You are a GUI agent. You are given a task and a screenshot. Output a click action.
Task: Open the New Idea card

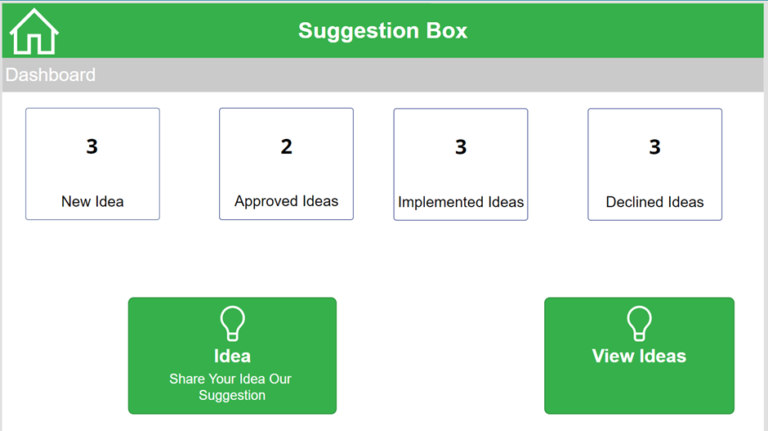[x=92, y=164]
